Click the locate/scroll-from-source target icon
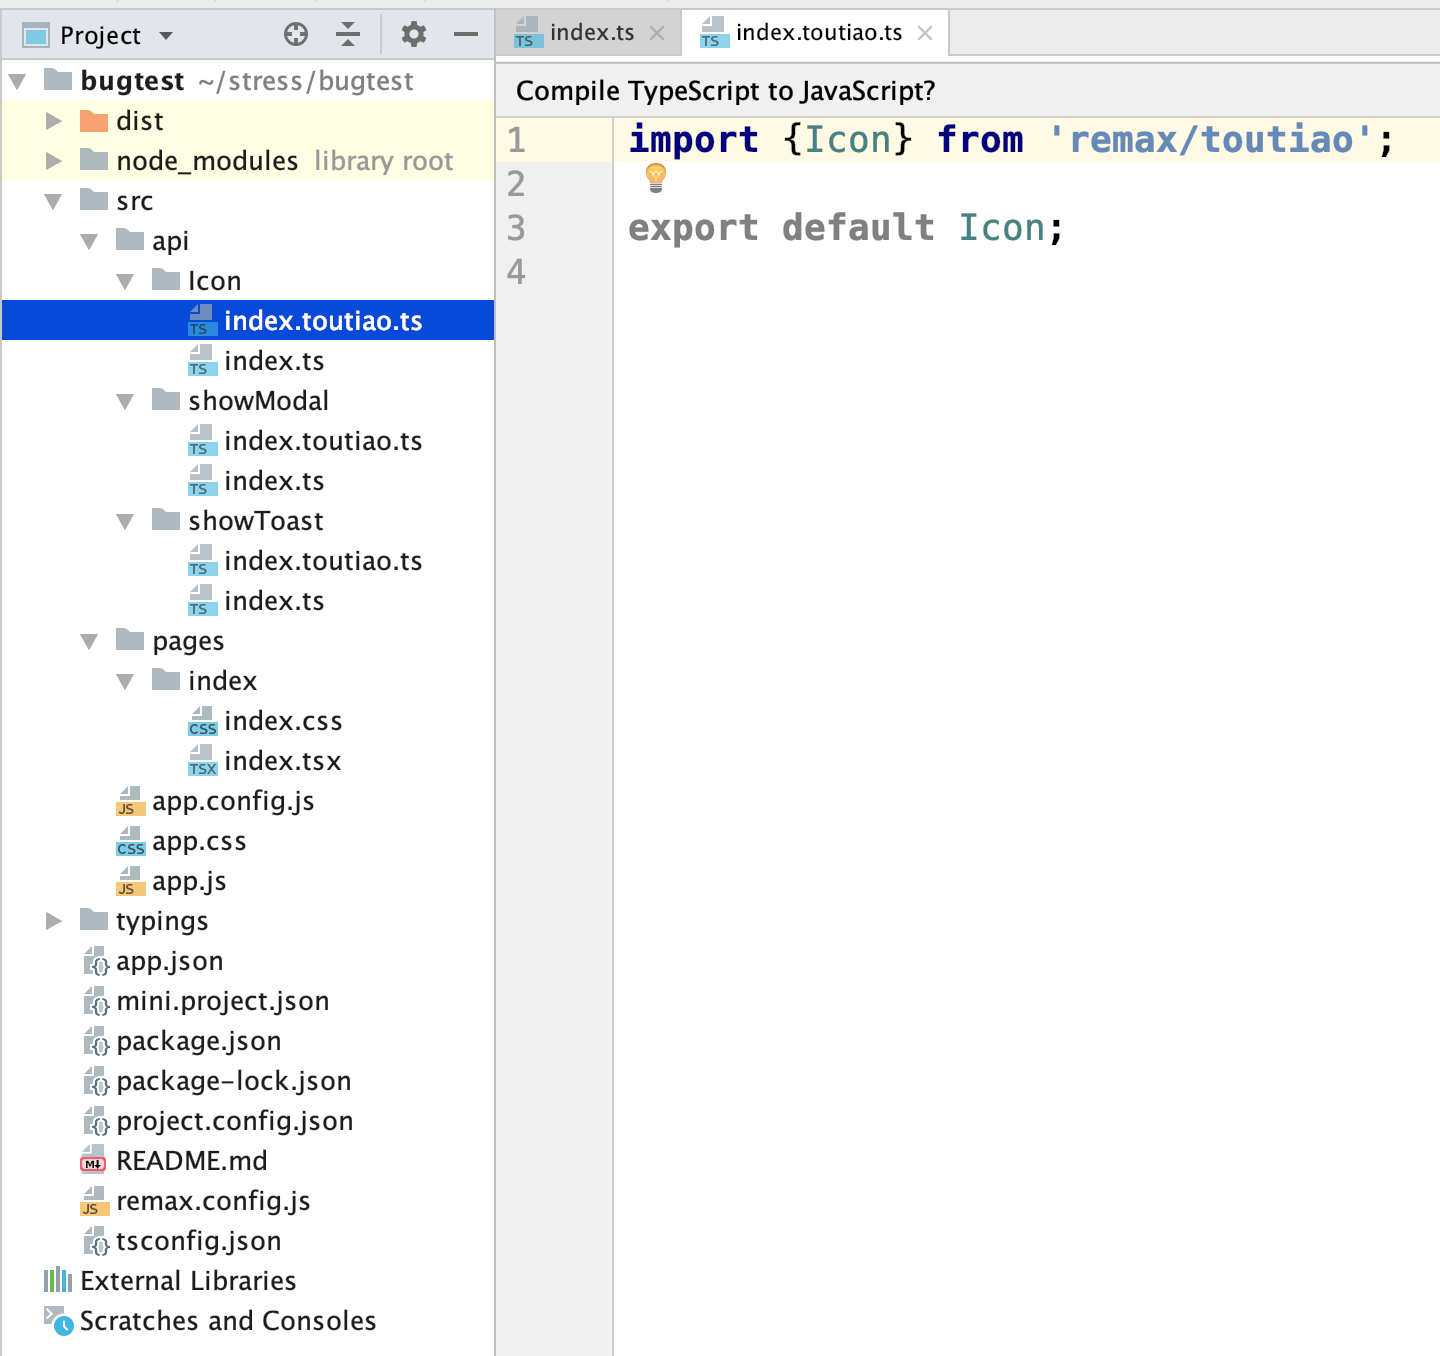 [296, 35]
